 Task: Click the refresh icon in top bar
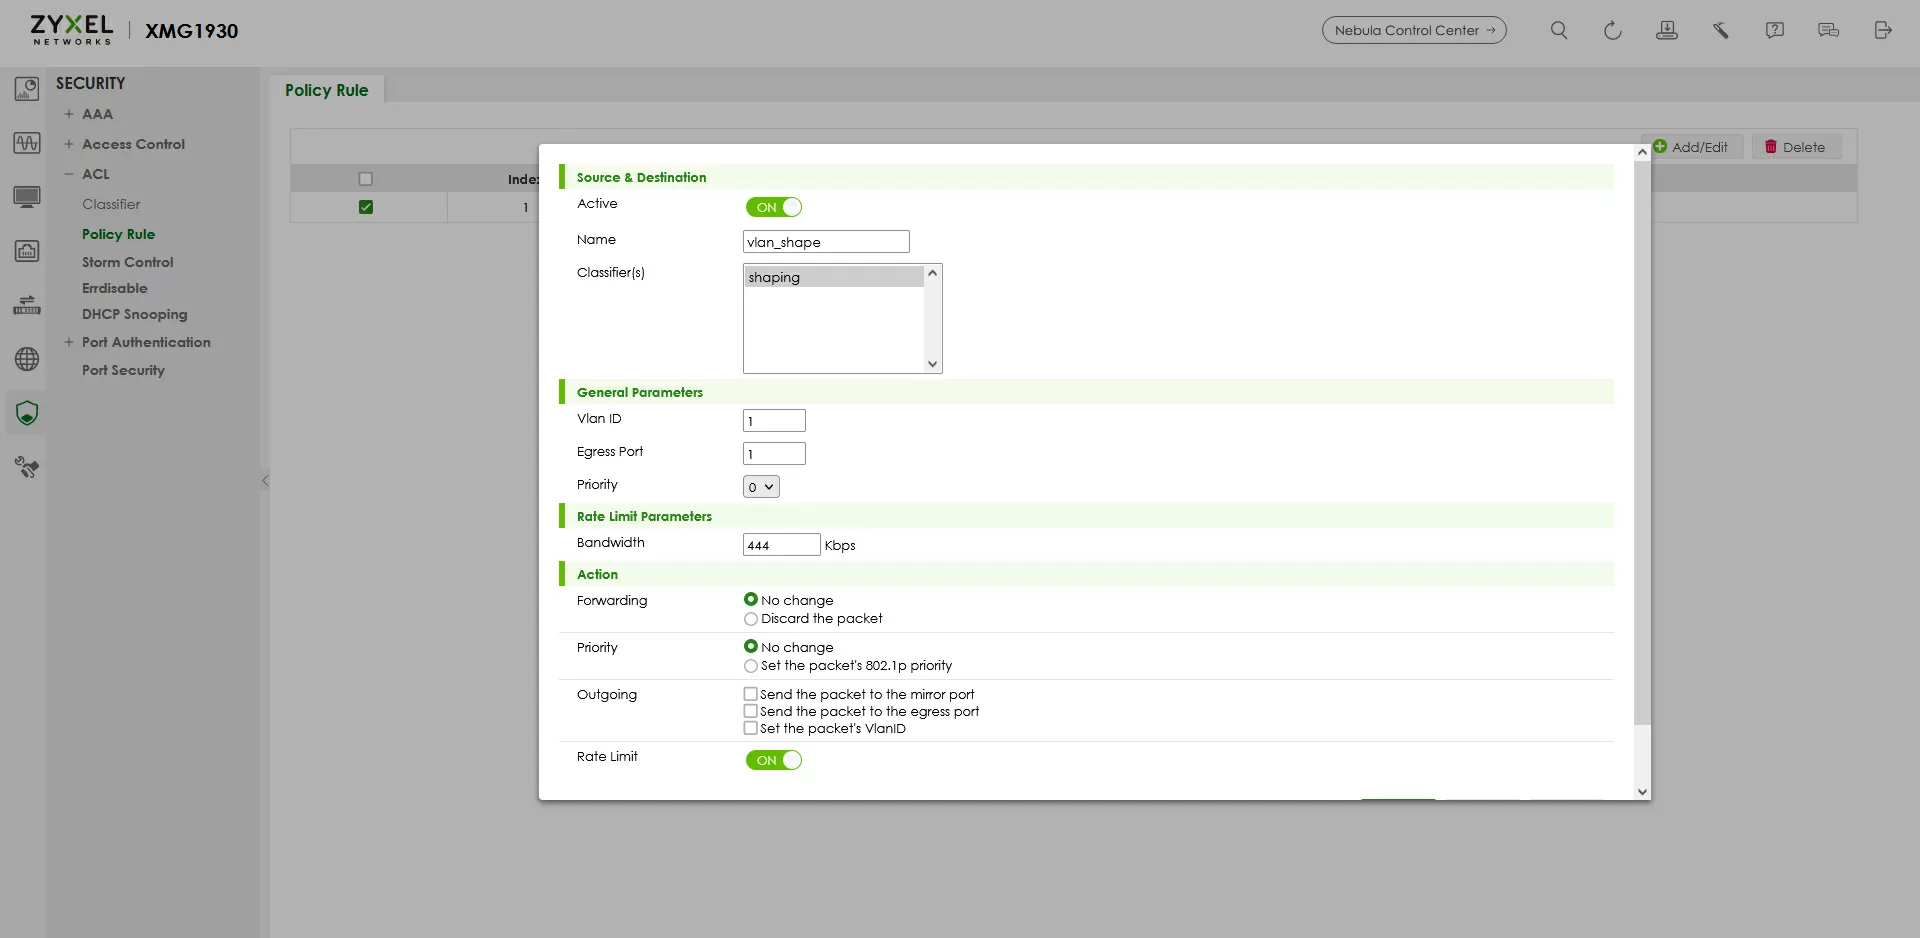tap(1612, 30)
